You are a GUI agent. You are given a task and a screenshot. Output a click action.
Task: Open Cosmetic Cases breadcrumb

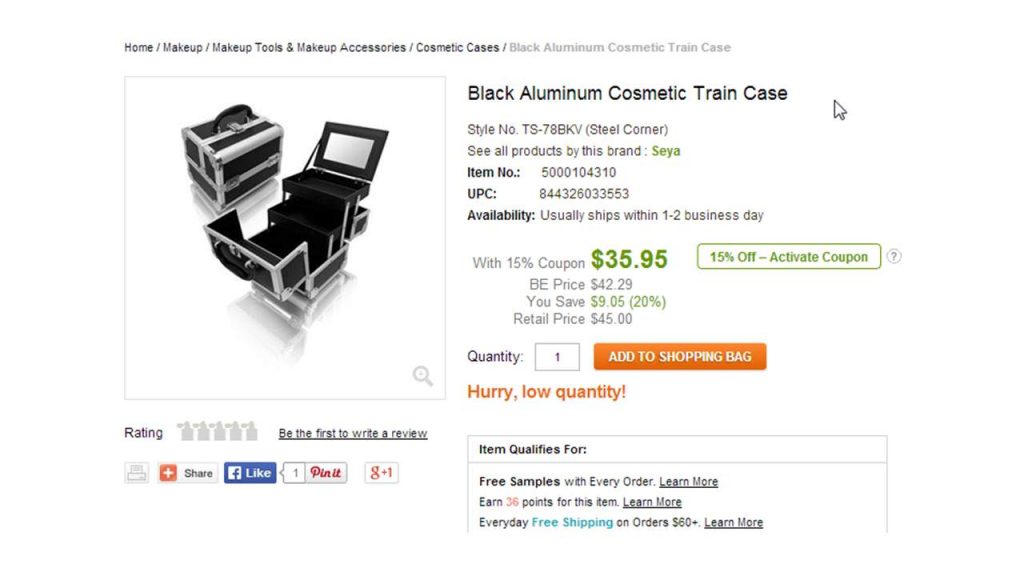coord(457,48)
